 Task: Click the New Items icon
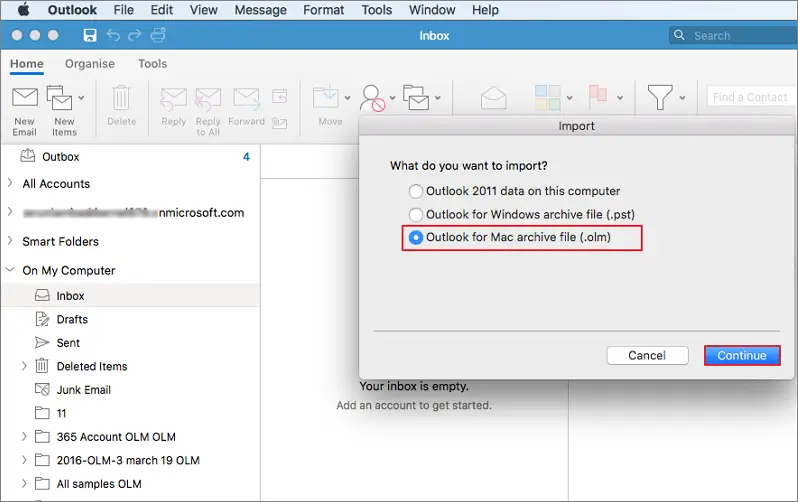(60, 98)
